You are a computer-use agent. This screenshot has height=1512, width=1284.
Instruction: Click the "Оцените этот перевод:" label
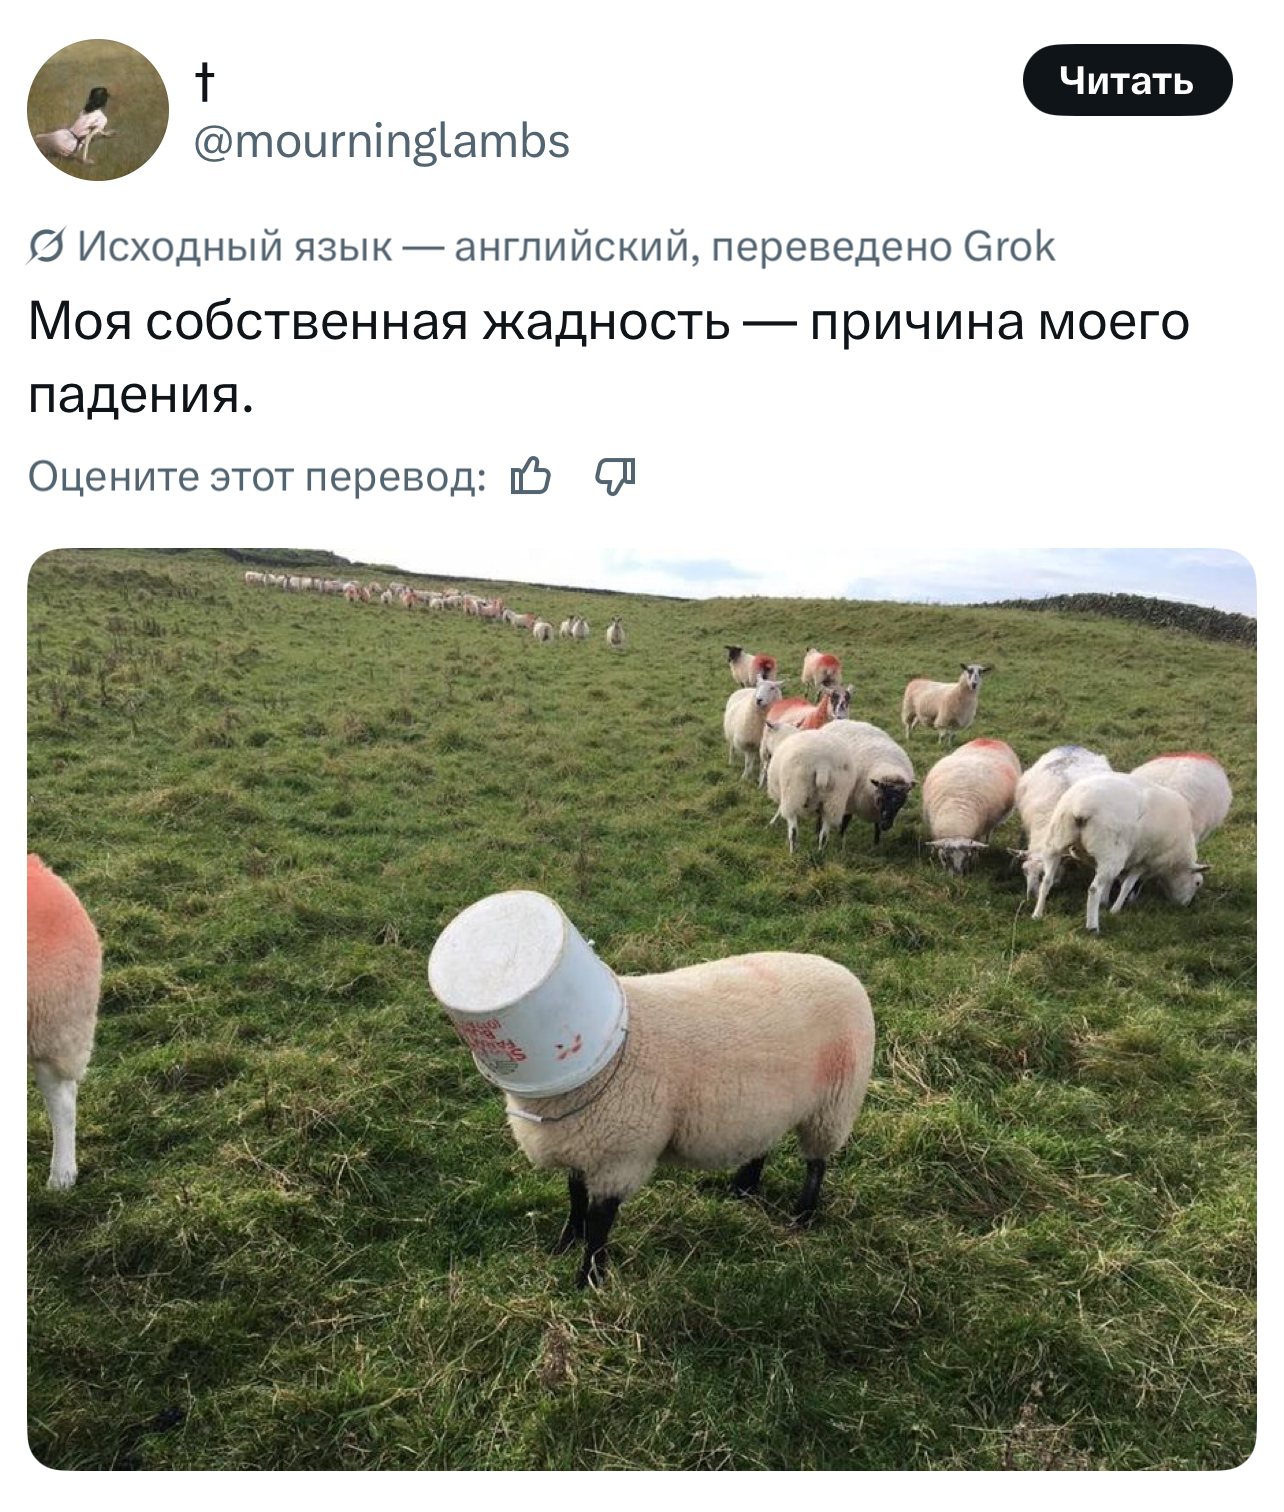pos(257,477)
